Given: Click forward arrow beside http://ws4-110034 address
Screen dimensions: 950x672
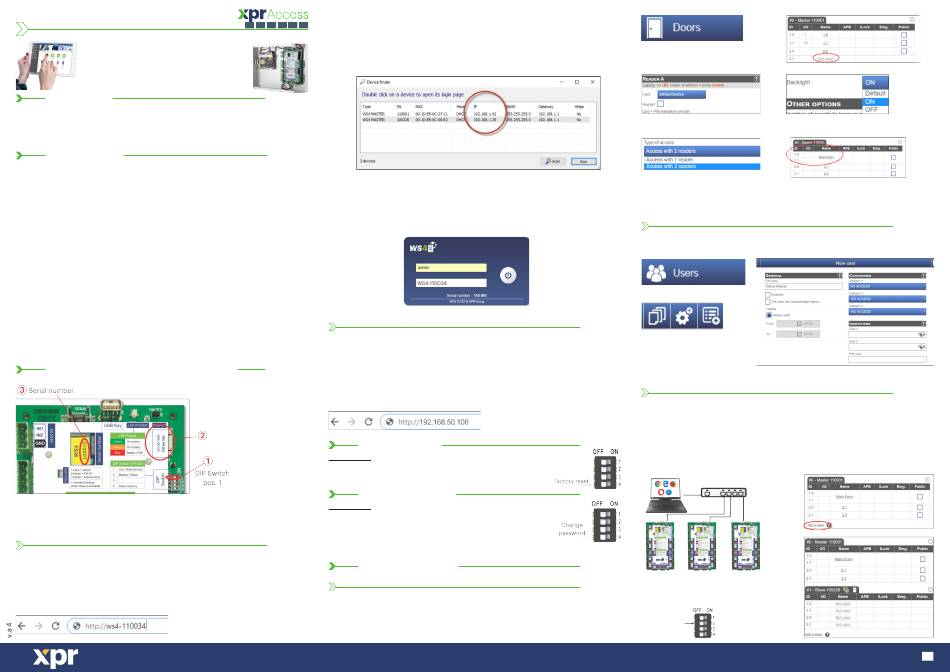Looking at the screenshot, I should pos(39,625).
